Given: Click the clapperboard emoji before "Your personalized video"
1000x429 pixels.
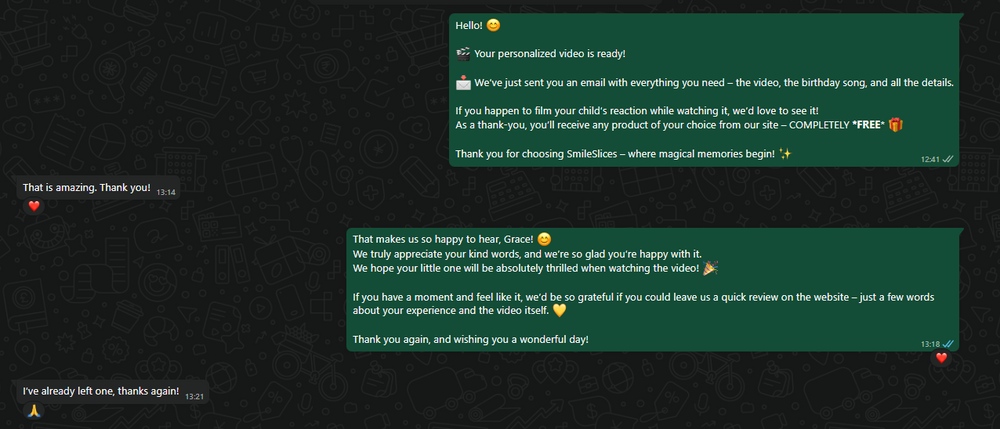Looking at the screenshot, I should (x=463, y=54).
